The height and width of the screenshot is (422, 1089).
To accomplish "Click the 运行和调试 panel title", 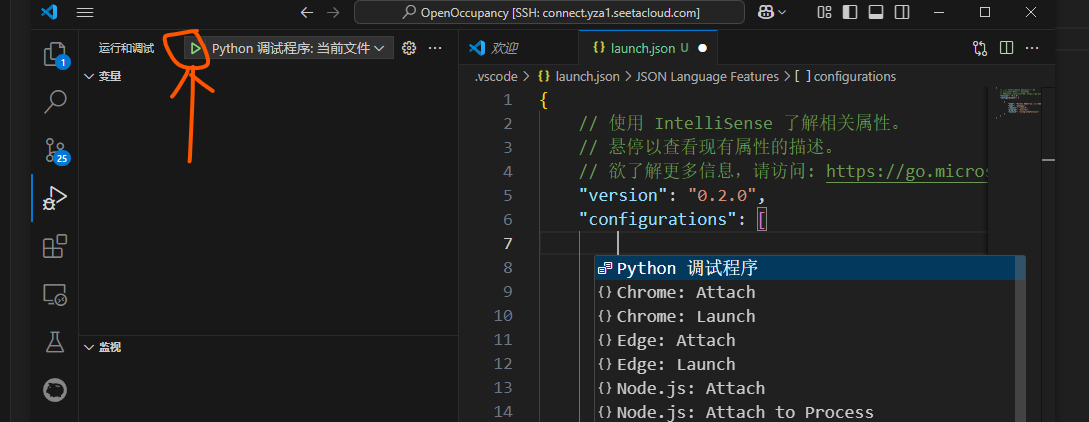I will pos(126,48).
